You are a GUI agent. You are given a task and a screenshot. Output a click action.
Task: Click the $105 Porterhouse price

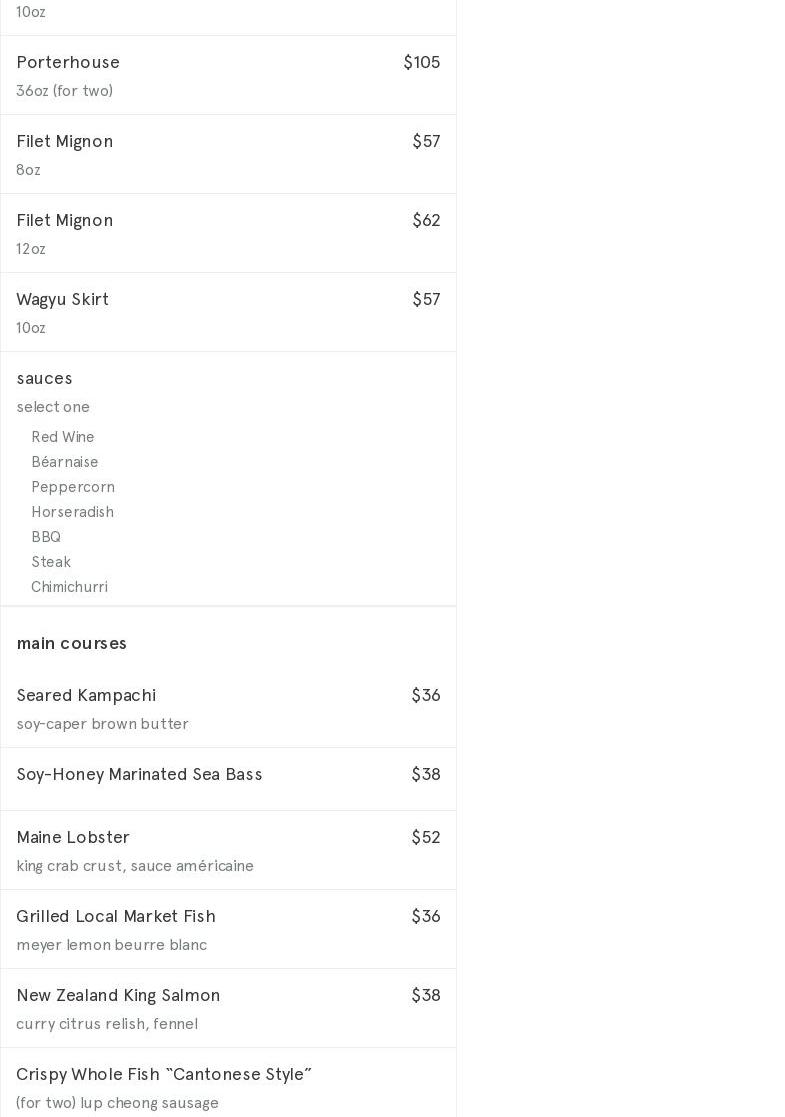[x=422, y=63]
